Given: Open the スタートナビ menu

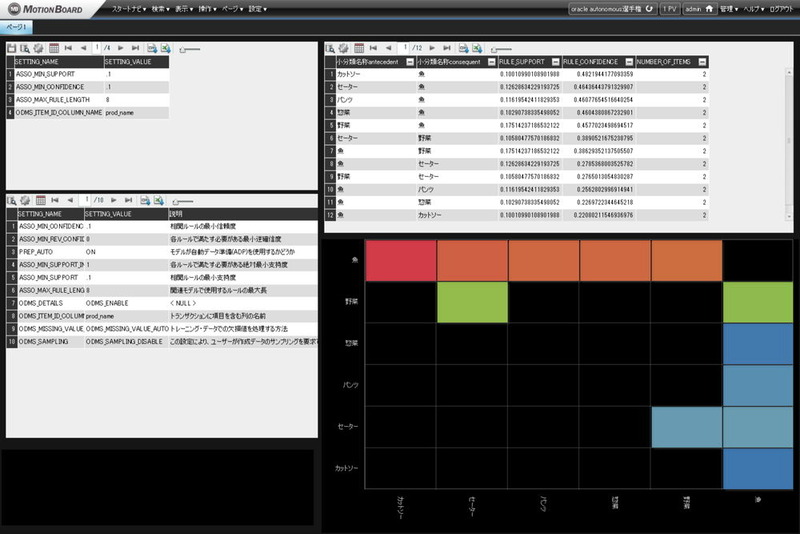Looking at the screenshot, I should 129,9.
